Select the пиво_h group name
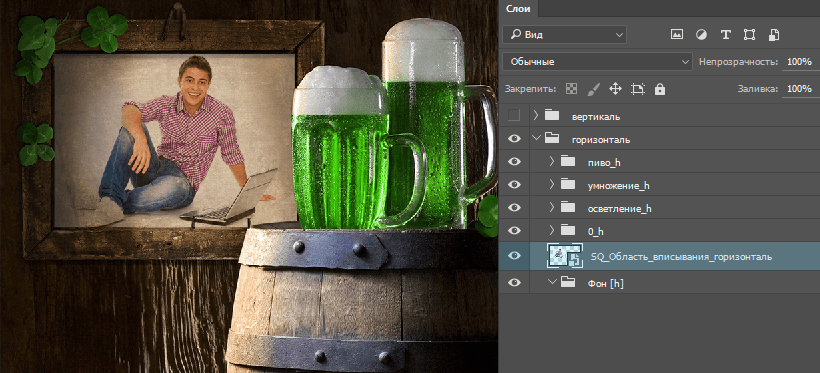Screen dimensions: 820x373 [x=604, y=163]
